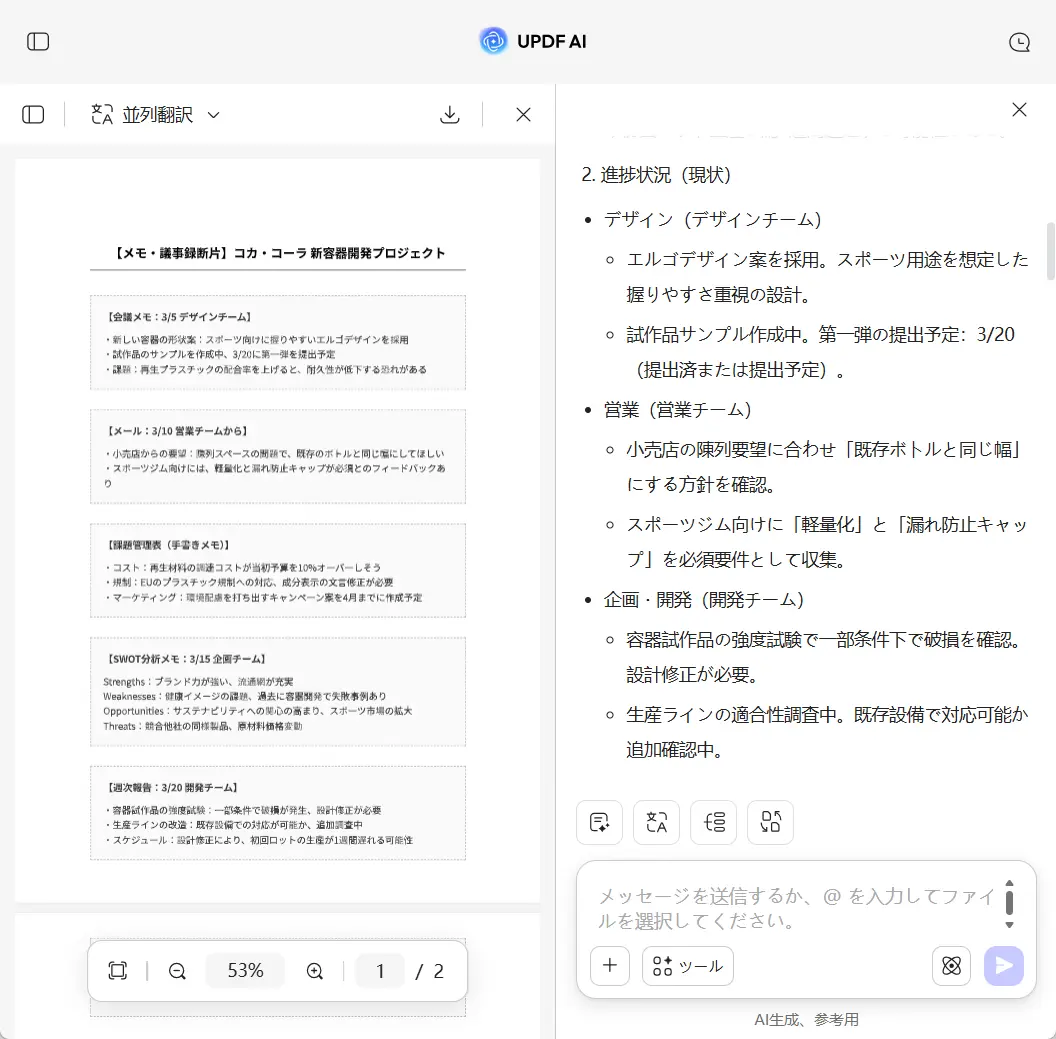Click the send message button

coord(1003,966)
